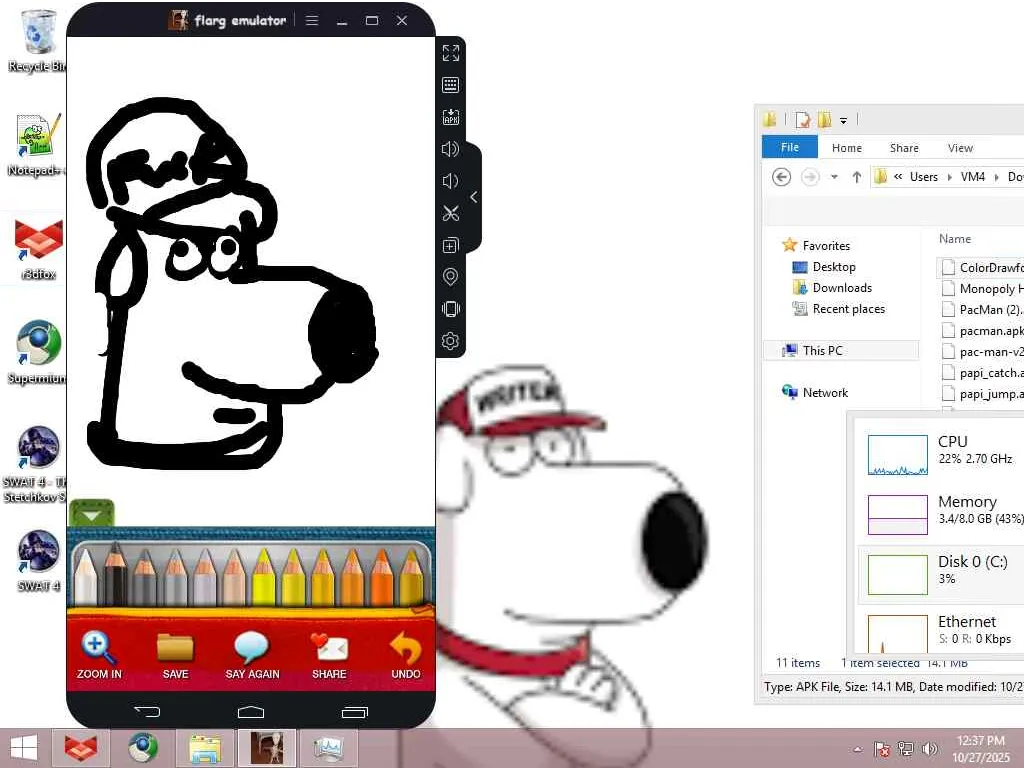1024x768 pixels.
Task: Click VM4 in the Explorer address path
Action: pos(972,177)
